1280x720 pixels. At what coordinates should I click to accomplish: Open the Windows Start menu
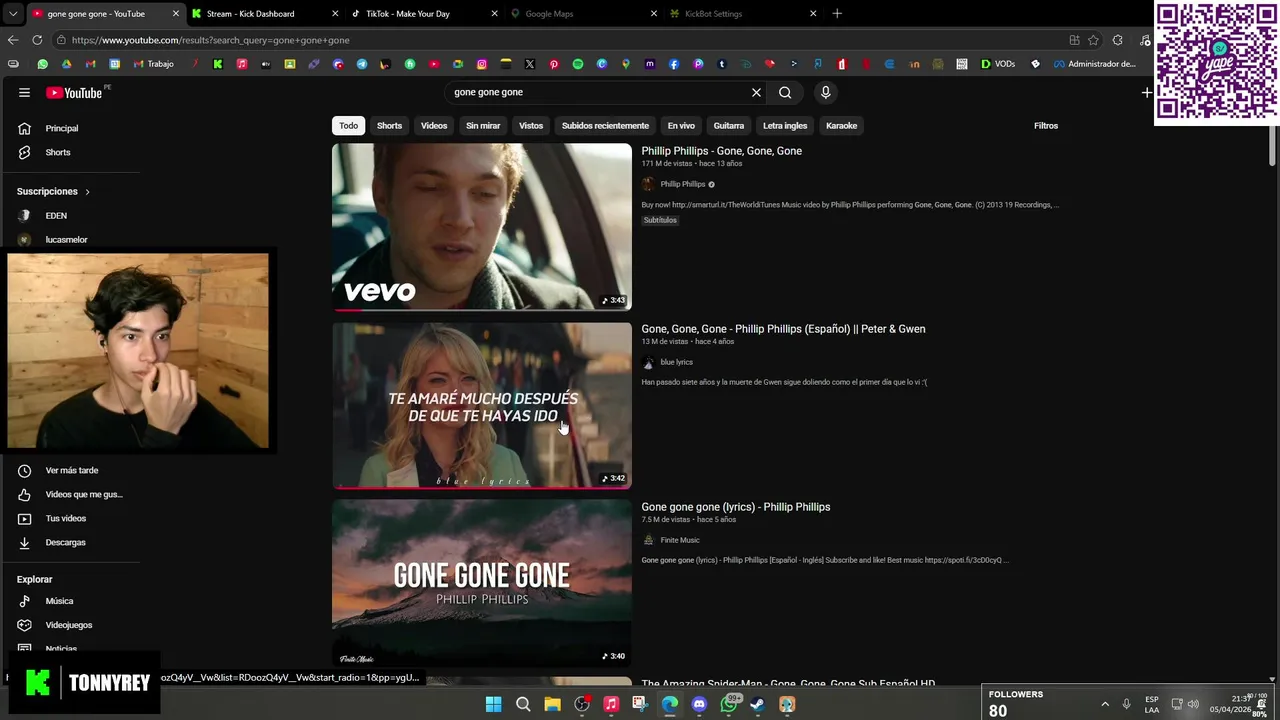coord(493,705)
